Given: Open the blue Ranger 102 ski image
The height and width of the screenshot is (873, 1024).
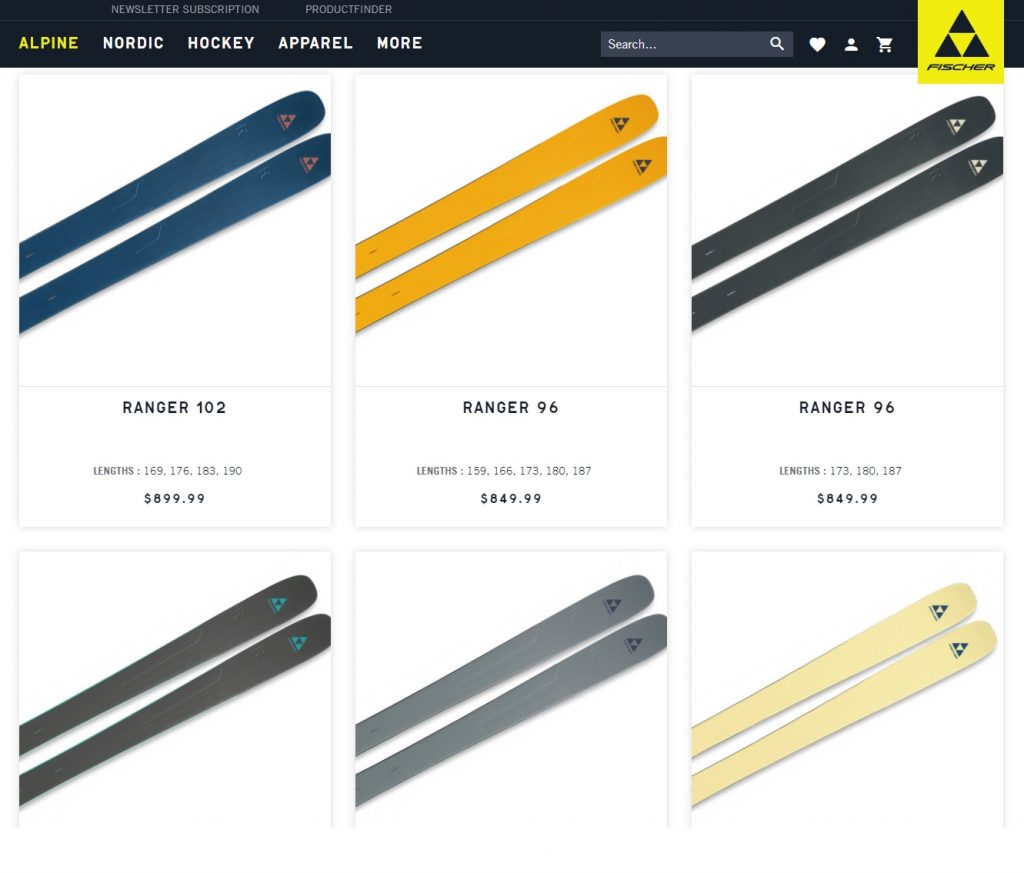Looking at the screenshot, I should (175, 230).
